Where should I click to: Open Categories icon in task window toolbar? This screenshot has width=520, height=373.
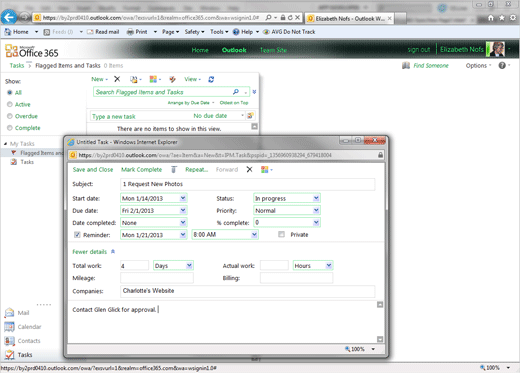coord(265,170)
